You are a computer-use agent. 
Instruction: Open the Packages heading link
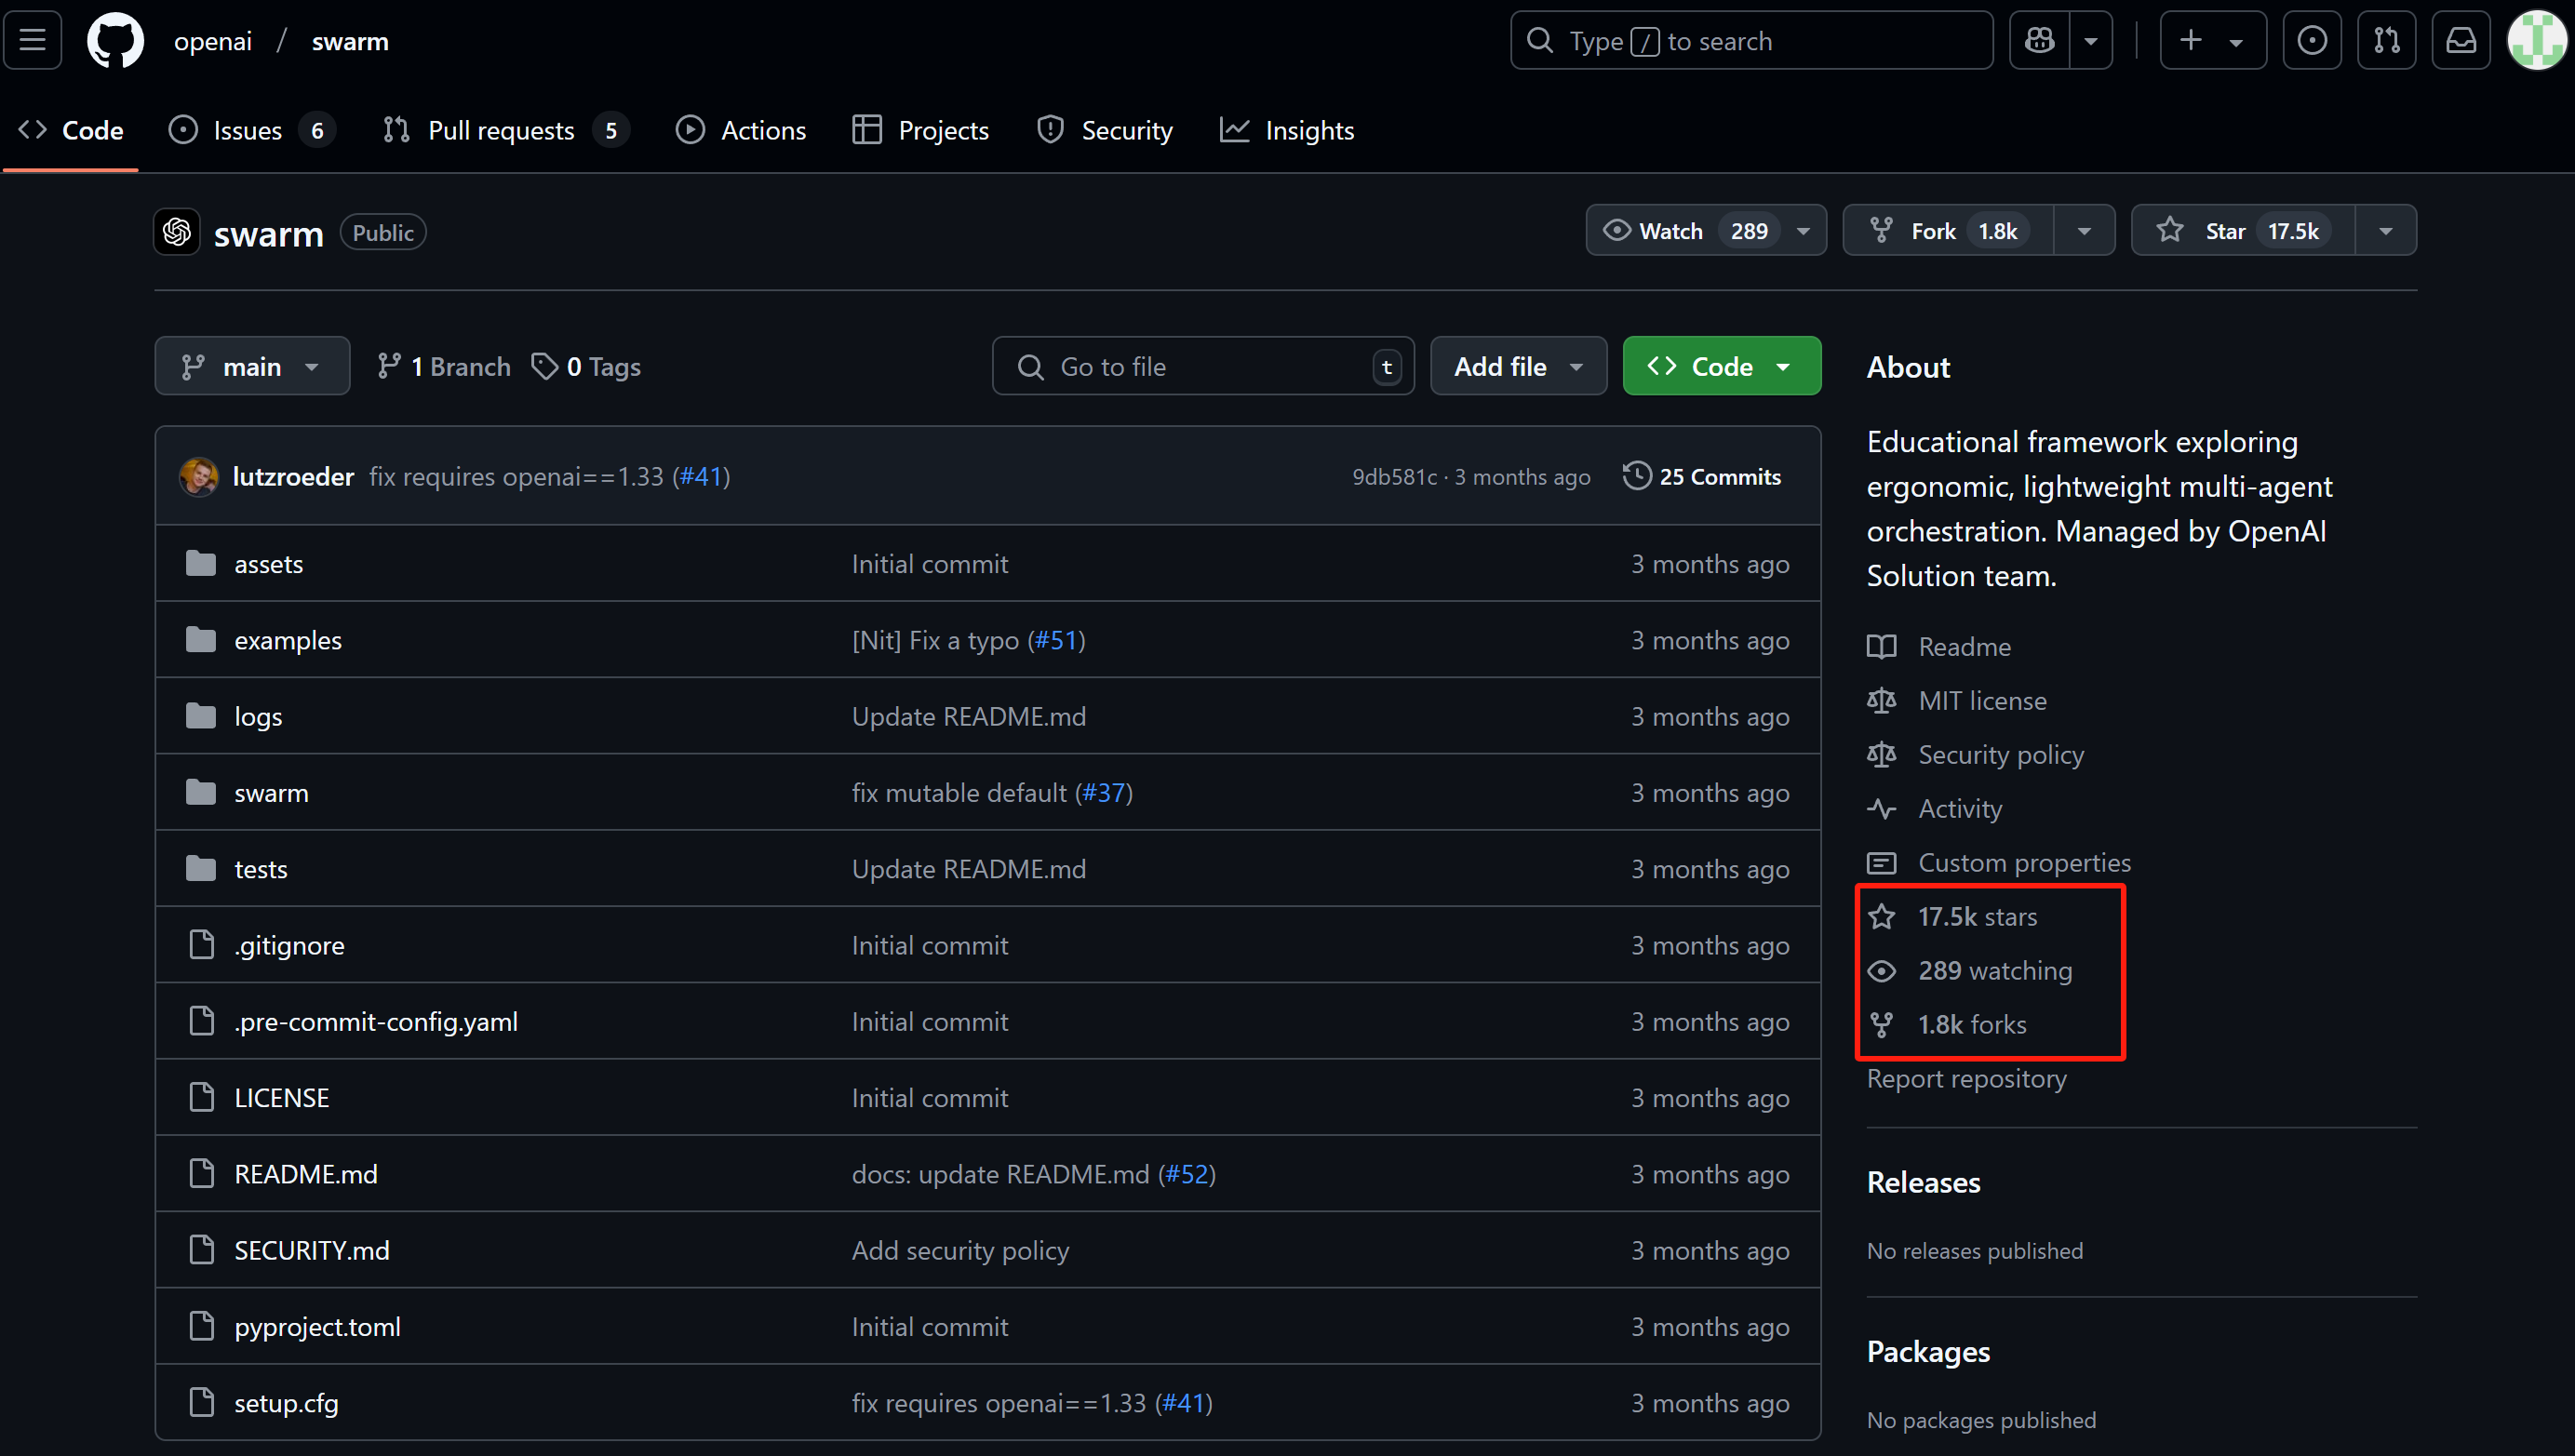(x=1928, y=1351)
